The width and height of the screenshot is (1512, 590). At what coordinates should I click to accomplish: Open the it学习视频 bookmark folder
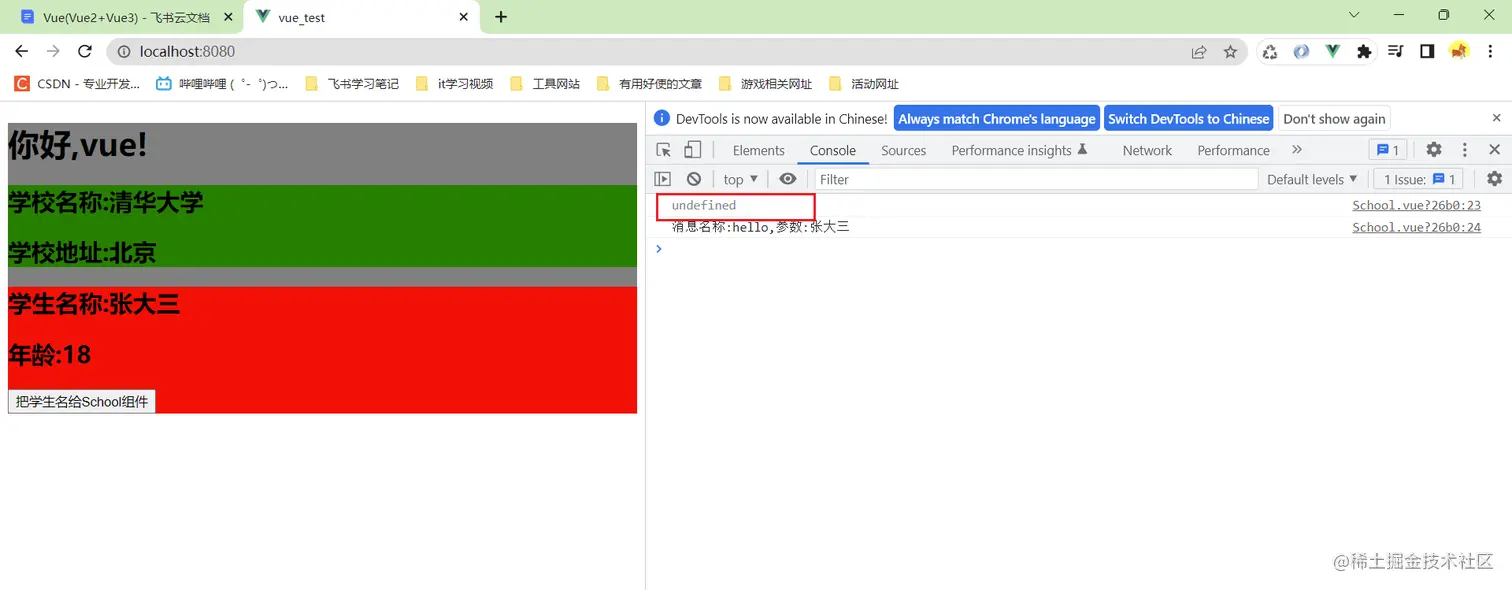(x=454, y=84)
